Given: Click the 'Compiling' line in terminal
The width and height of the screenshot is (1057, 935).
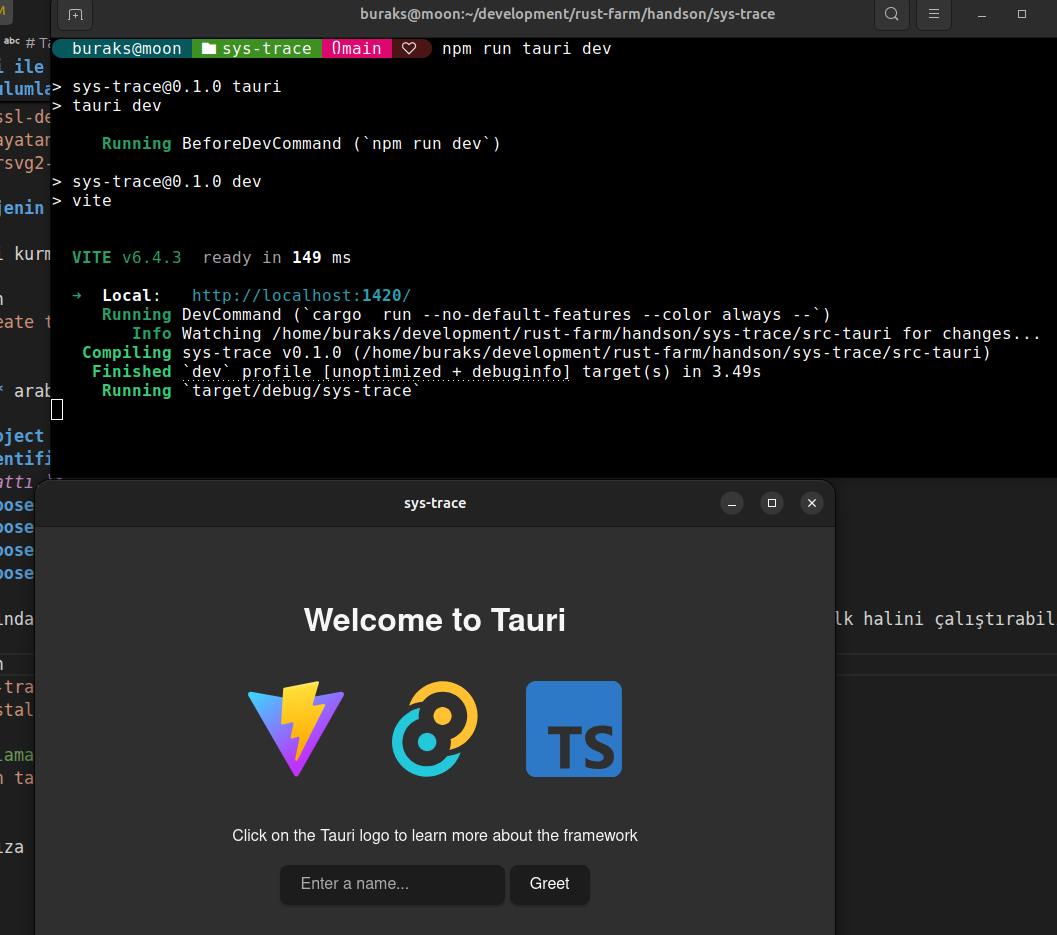Looking at the screenshot, I should pyautogui.click(x=536, y=353).
